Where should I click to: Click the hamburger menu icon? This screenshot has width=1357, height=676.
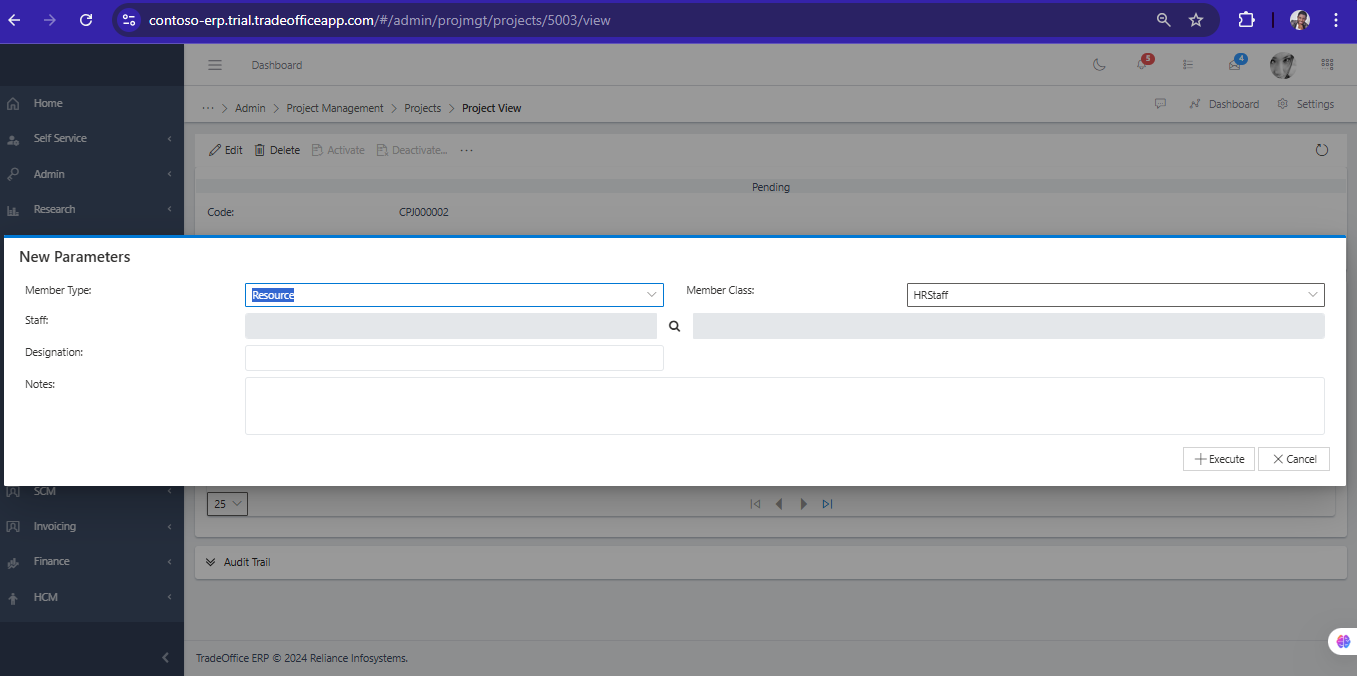[214, 65]
